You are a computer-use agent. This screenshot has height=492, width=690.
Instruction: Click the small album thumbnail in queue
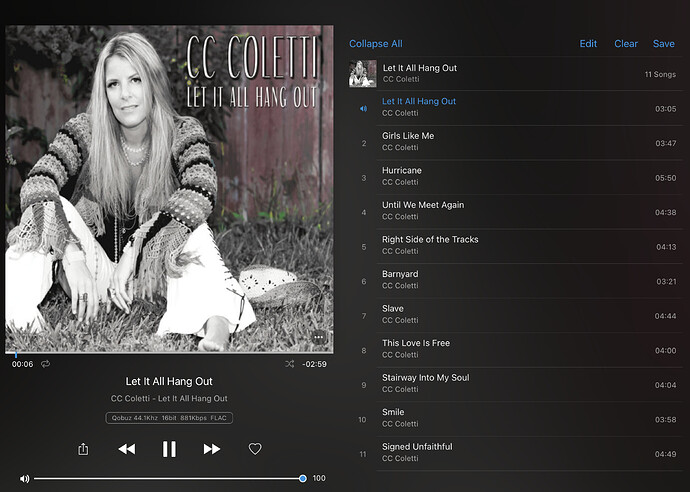pos(363,73)
